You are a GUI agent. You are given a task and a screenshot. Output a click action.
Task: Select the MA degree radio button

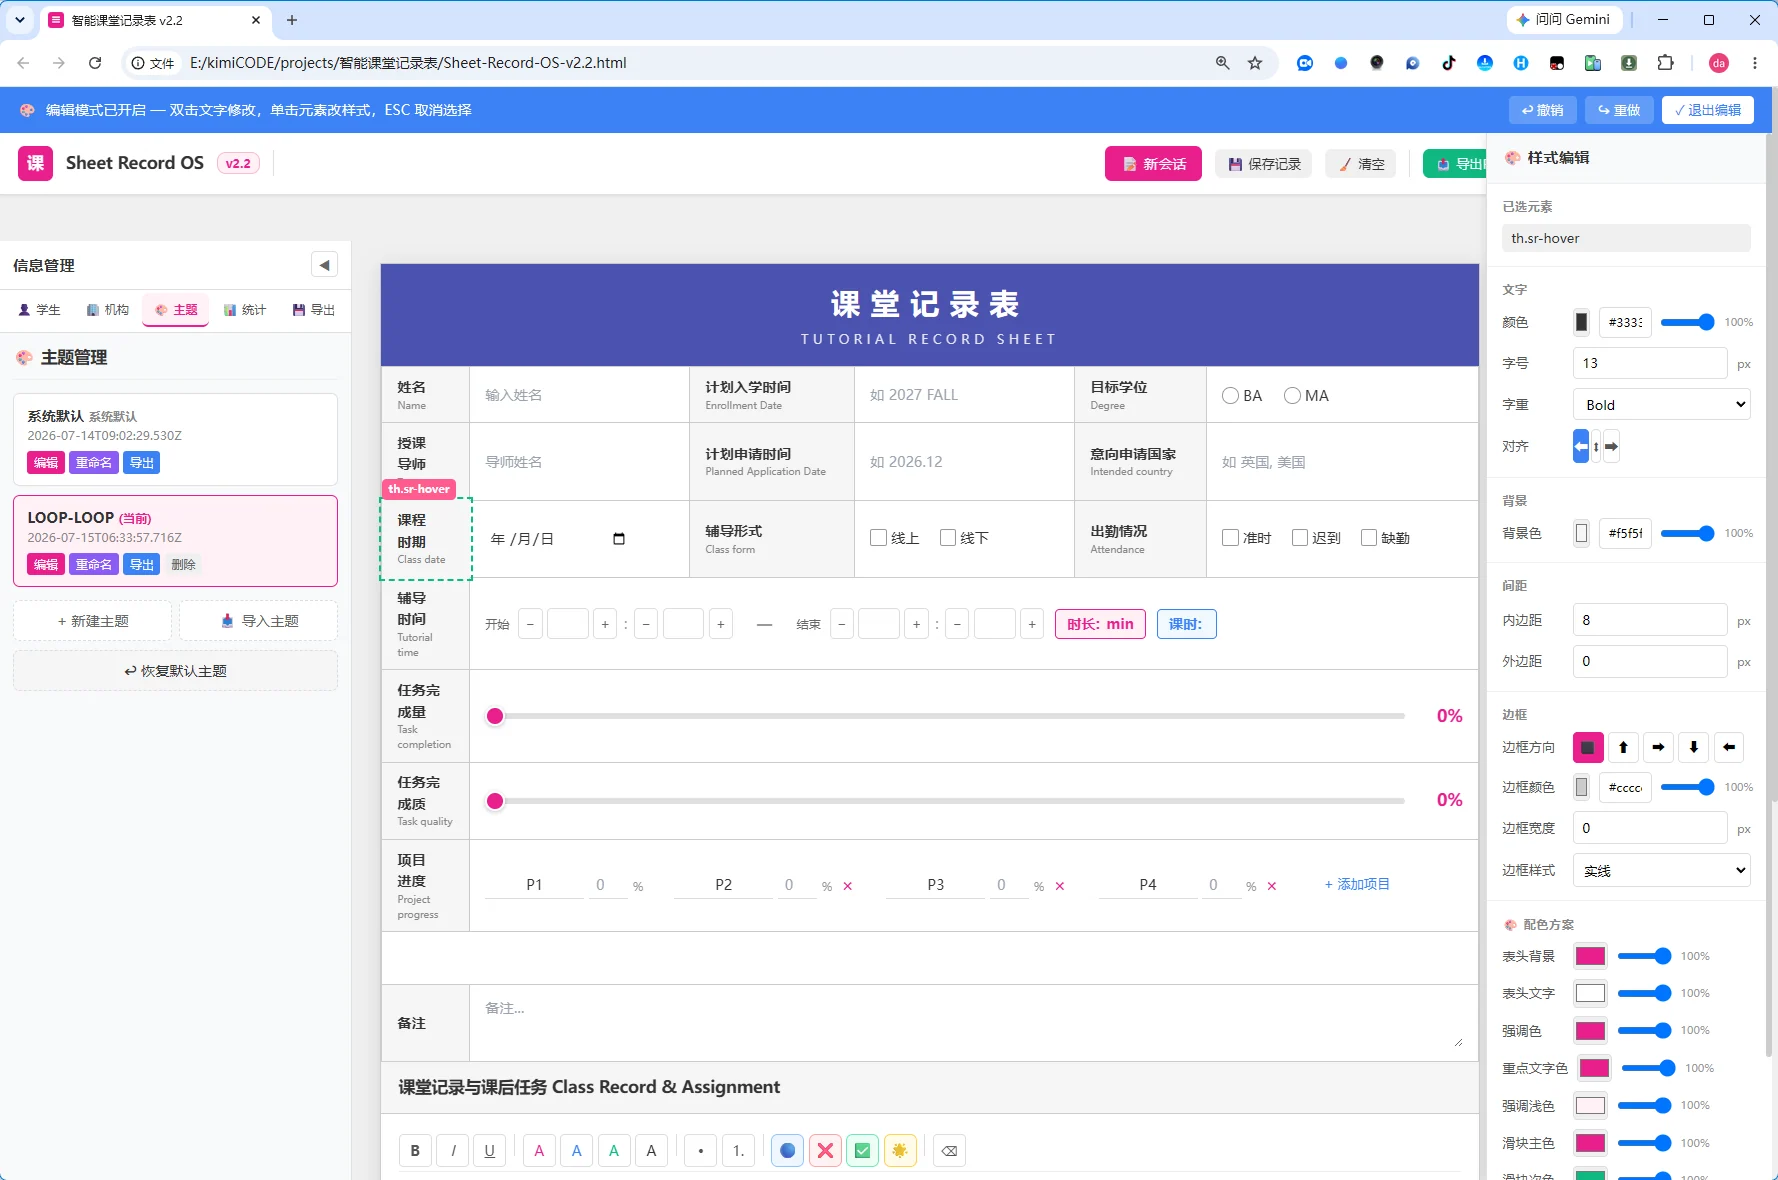[1292, 396]
